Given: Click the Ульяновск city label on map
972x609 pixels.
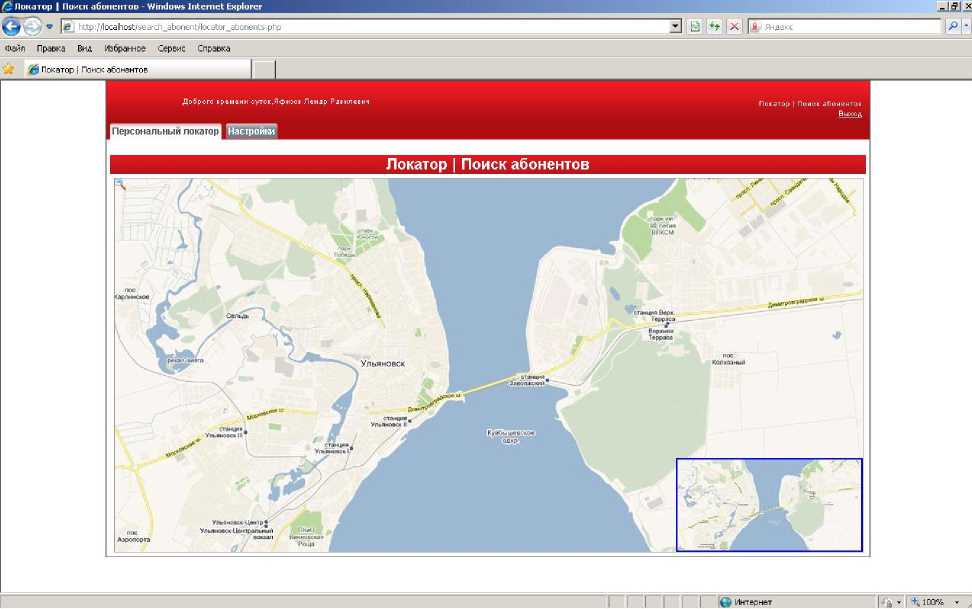Looking at the screenshot, I should tap(382, 363).
